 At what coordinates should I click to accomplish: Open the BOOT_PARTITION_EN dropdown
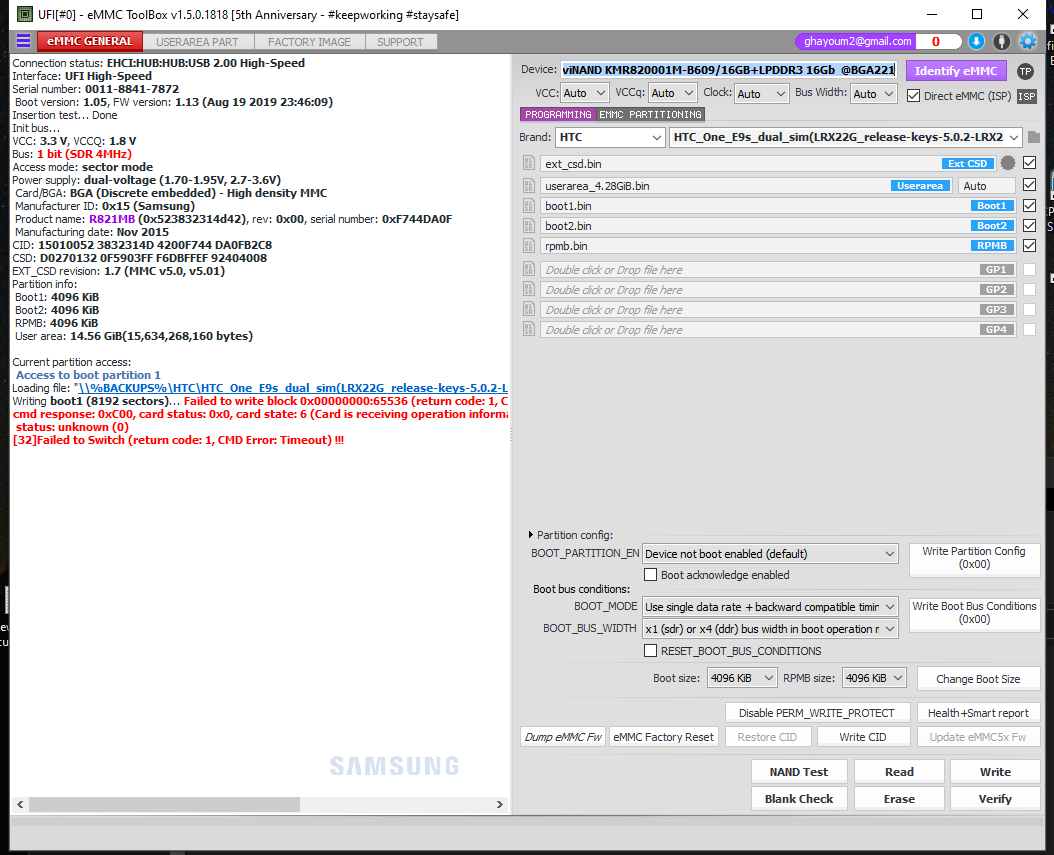coord(770,554)
